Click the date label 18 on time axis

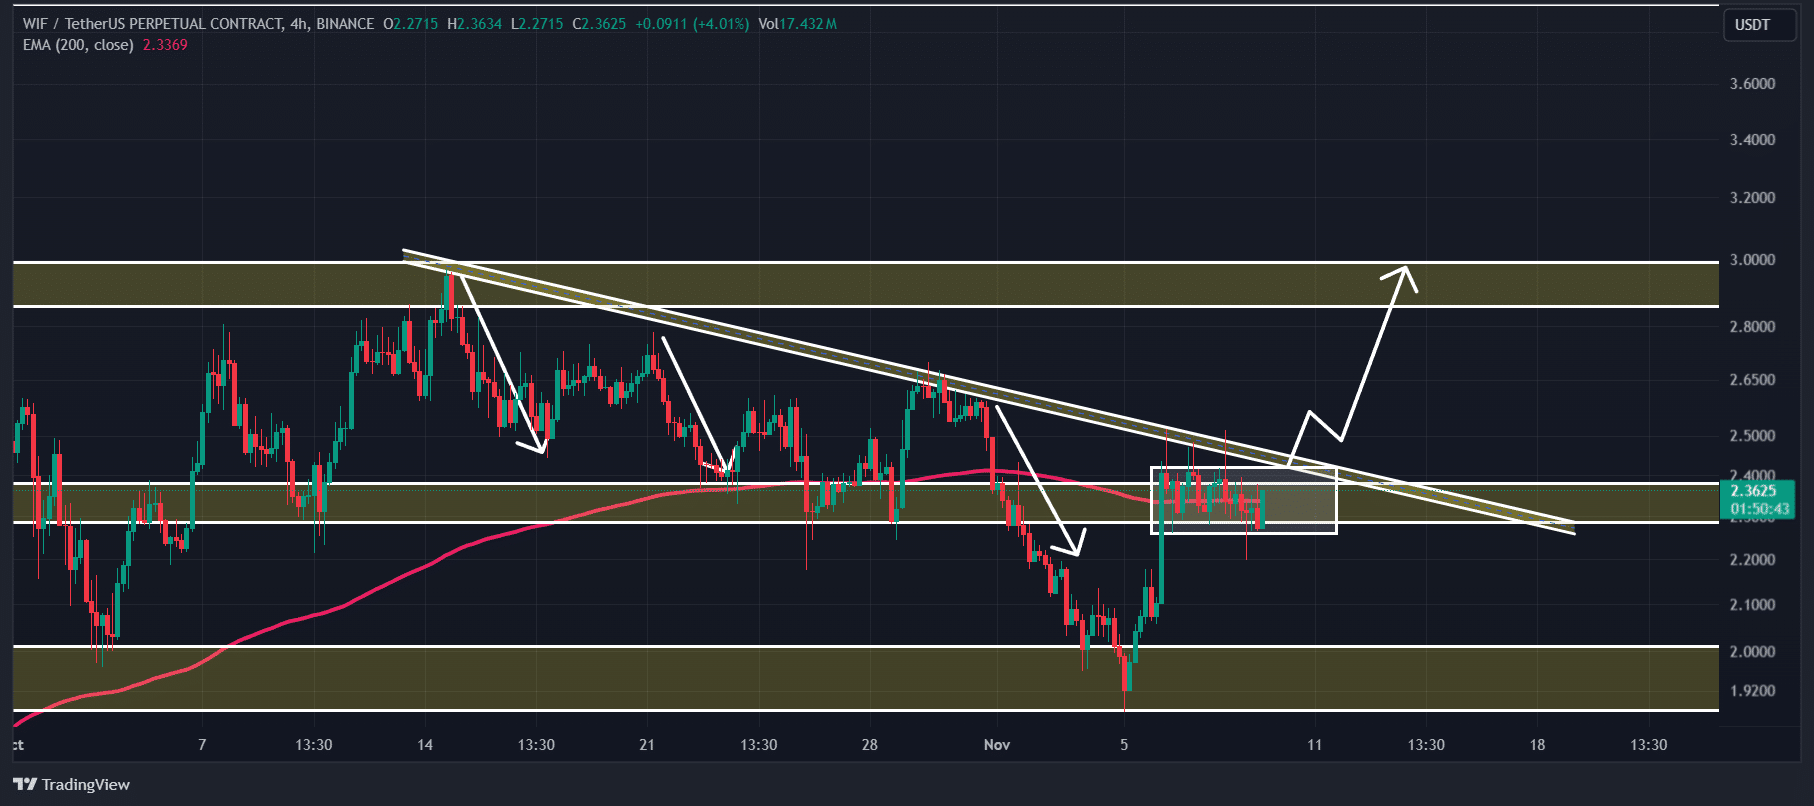[x=1537, y=745]
